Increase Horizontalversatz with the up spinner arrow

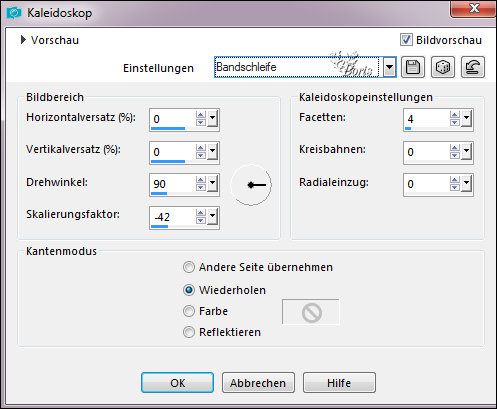tap(200, 115)
